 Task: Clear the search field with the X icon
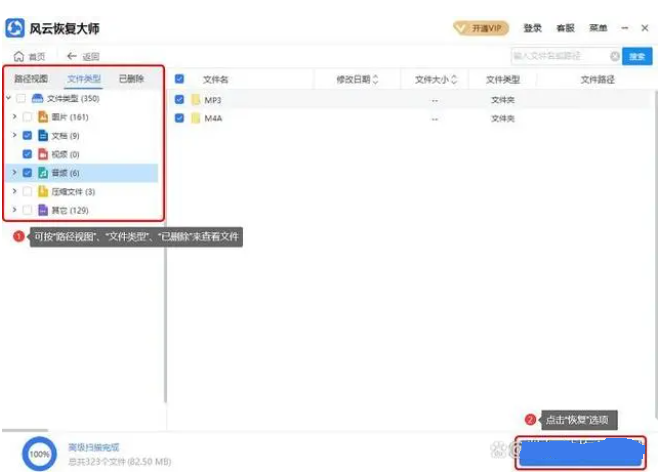[615, 56]
